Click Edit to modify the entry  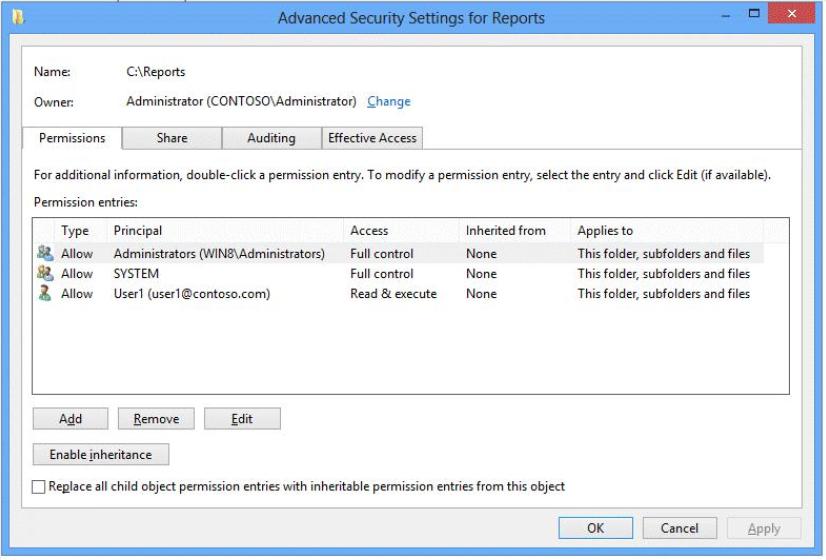click(x=242, y=419)
